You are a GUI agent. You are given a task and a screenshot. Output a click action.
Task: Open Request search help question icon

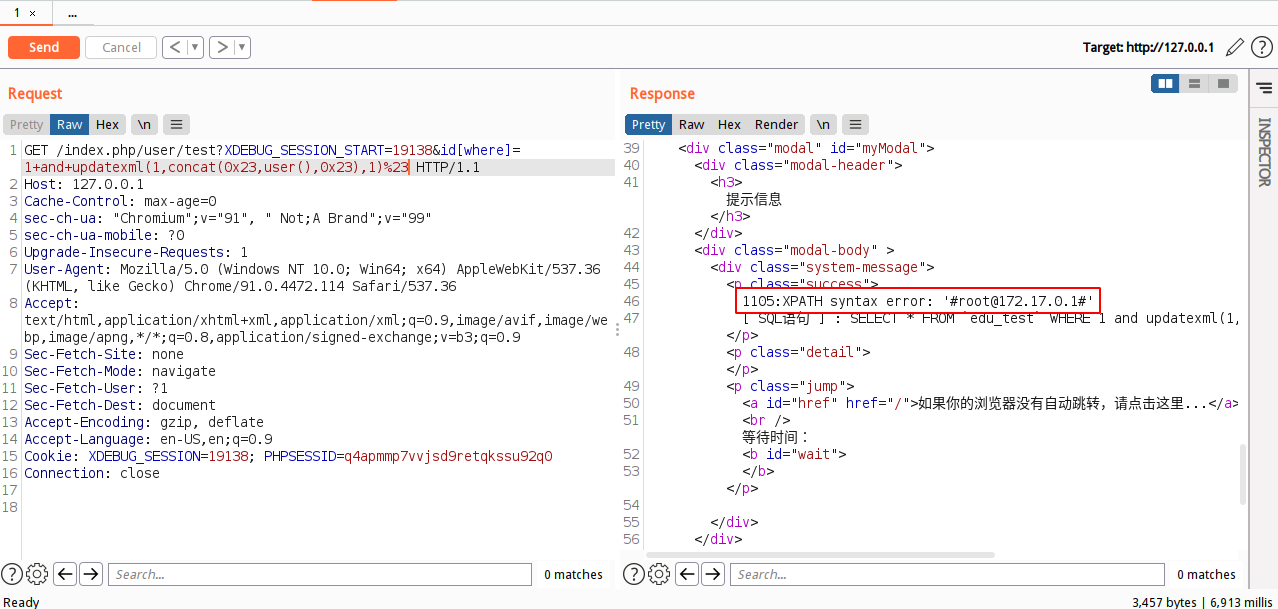coord(12,574)
